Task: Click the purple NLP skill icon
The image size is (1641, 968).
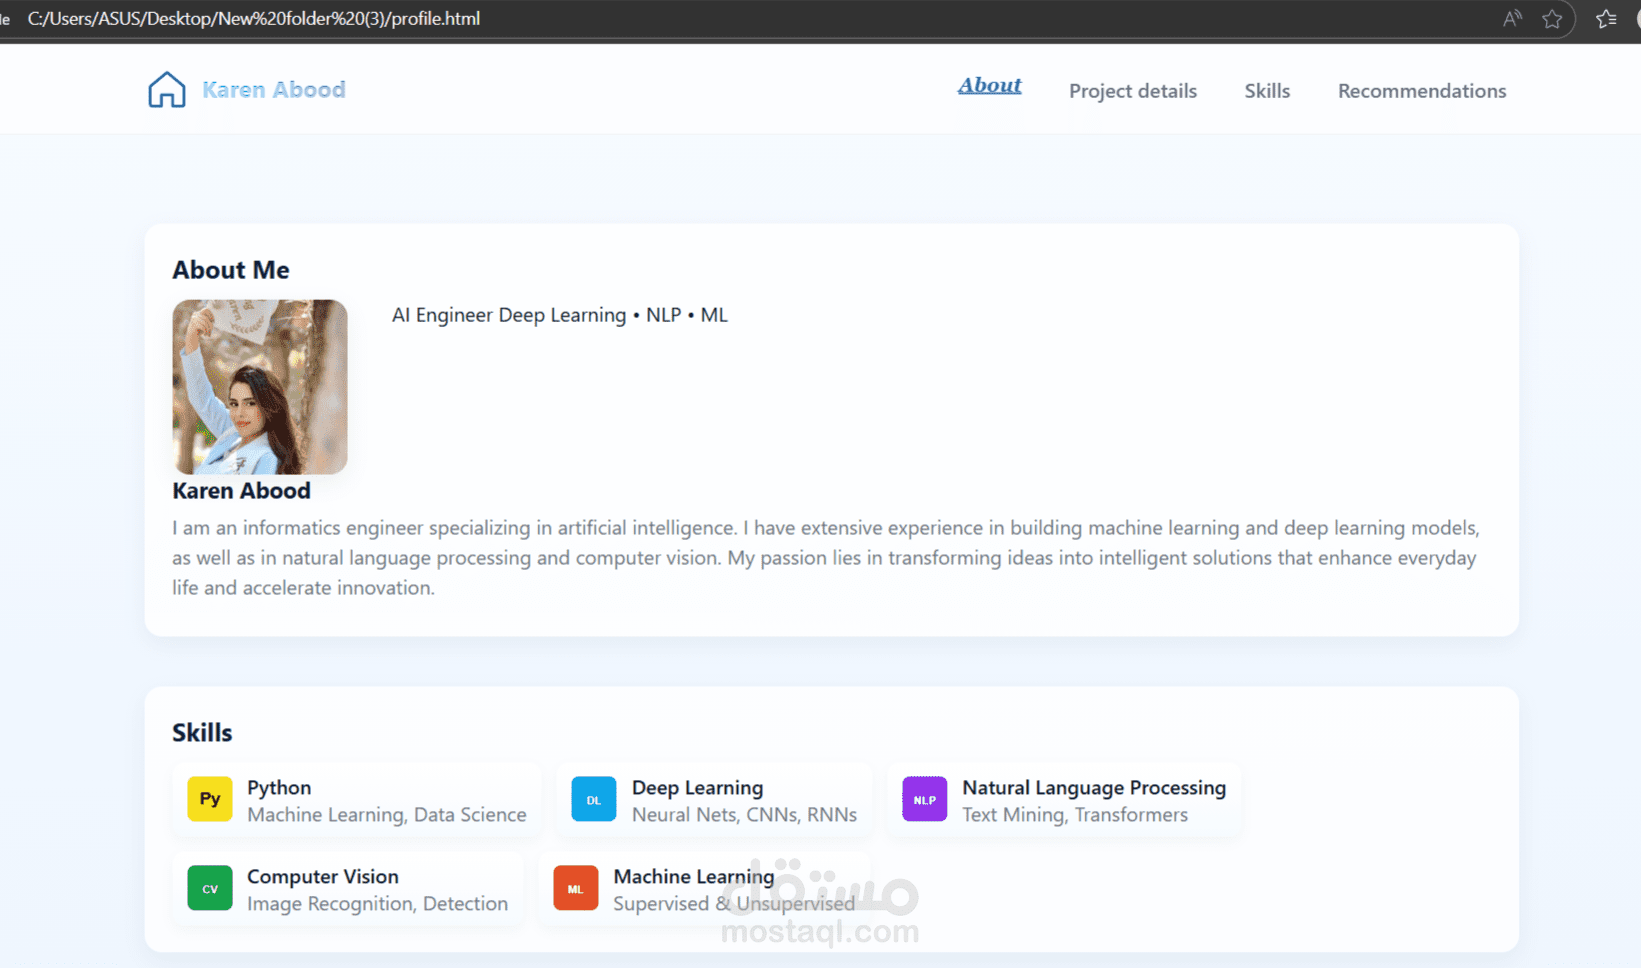Action: pyautogui.click(x=925, y=799)
